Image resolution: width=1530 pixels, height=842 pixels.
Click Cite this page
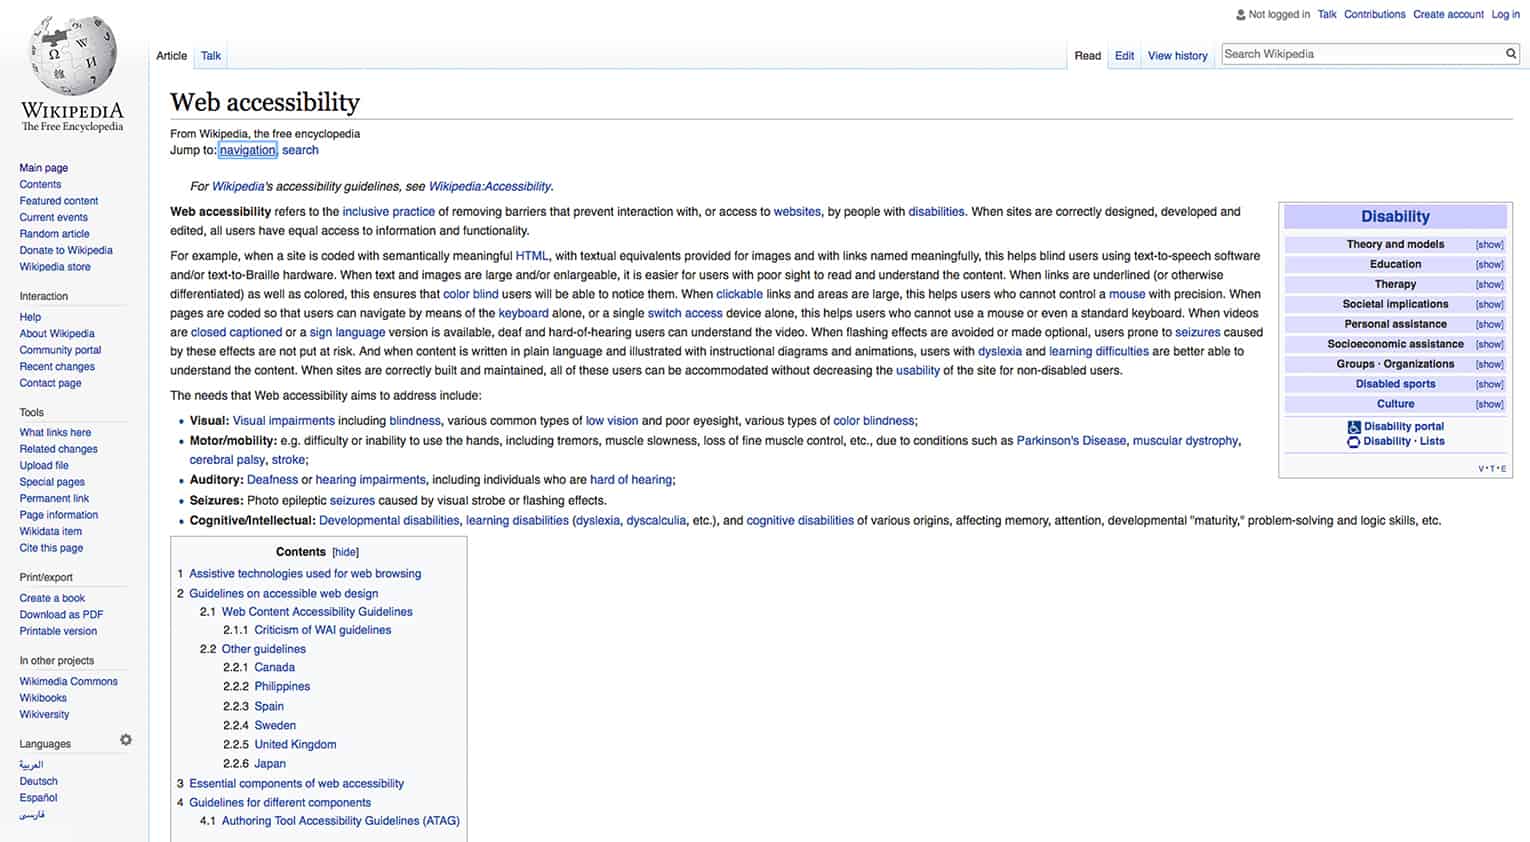pos(51,548)
